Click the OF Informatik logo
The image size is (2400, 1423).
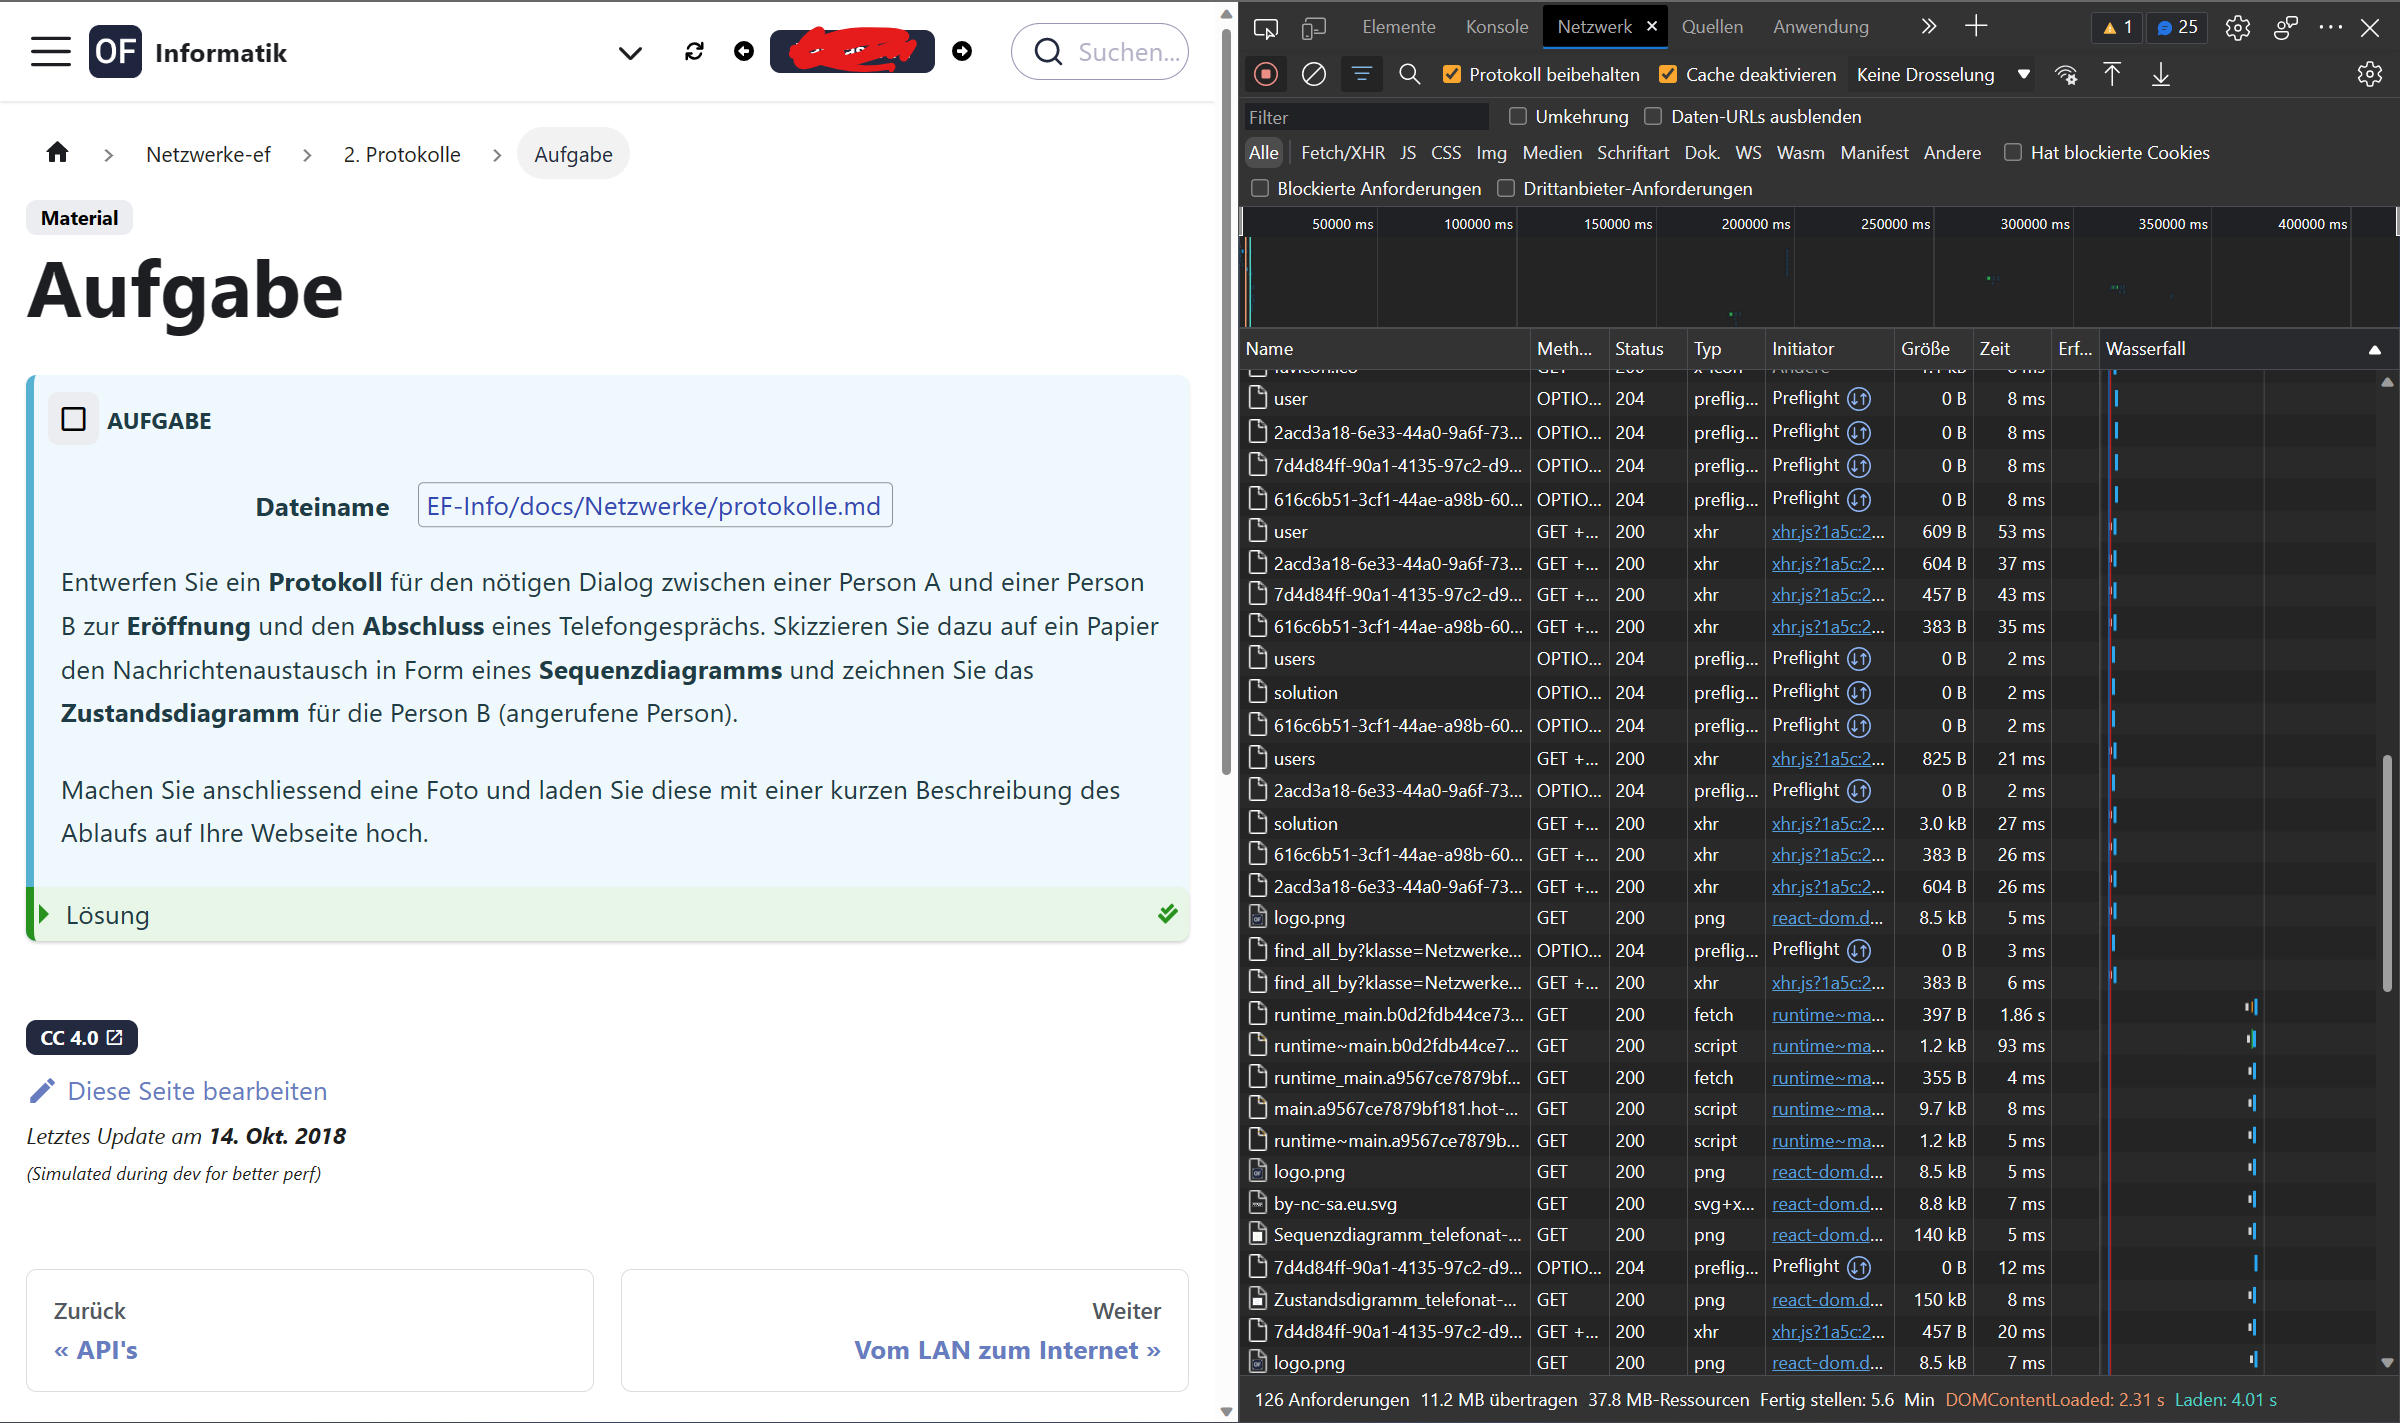click(188, 52)
